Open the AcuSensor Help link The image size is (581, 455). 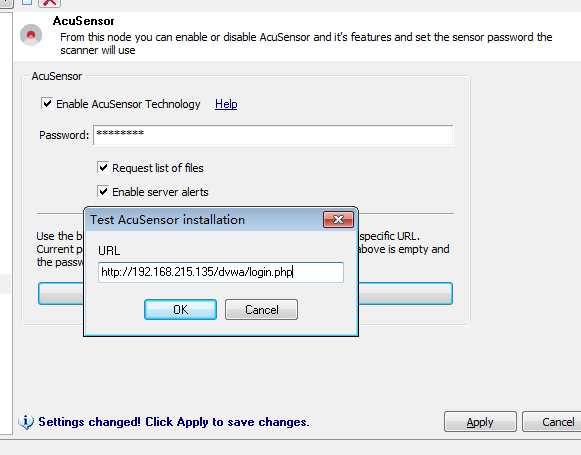click(x=226, y=104)
